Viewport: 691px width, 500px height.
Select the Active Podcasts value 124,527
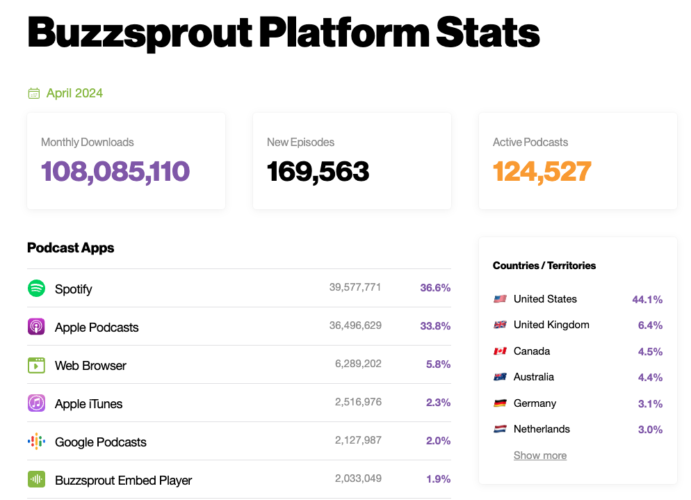pos(542,171)
